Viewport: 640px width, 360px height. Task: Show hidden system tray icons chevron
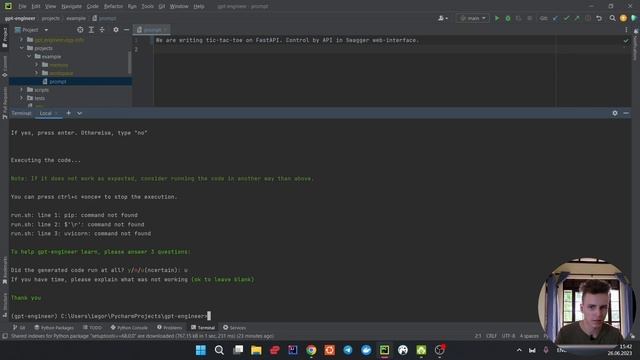[519, 350]
